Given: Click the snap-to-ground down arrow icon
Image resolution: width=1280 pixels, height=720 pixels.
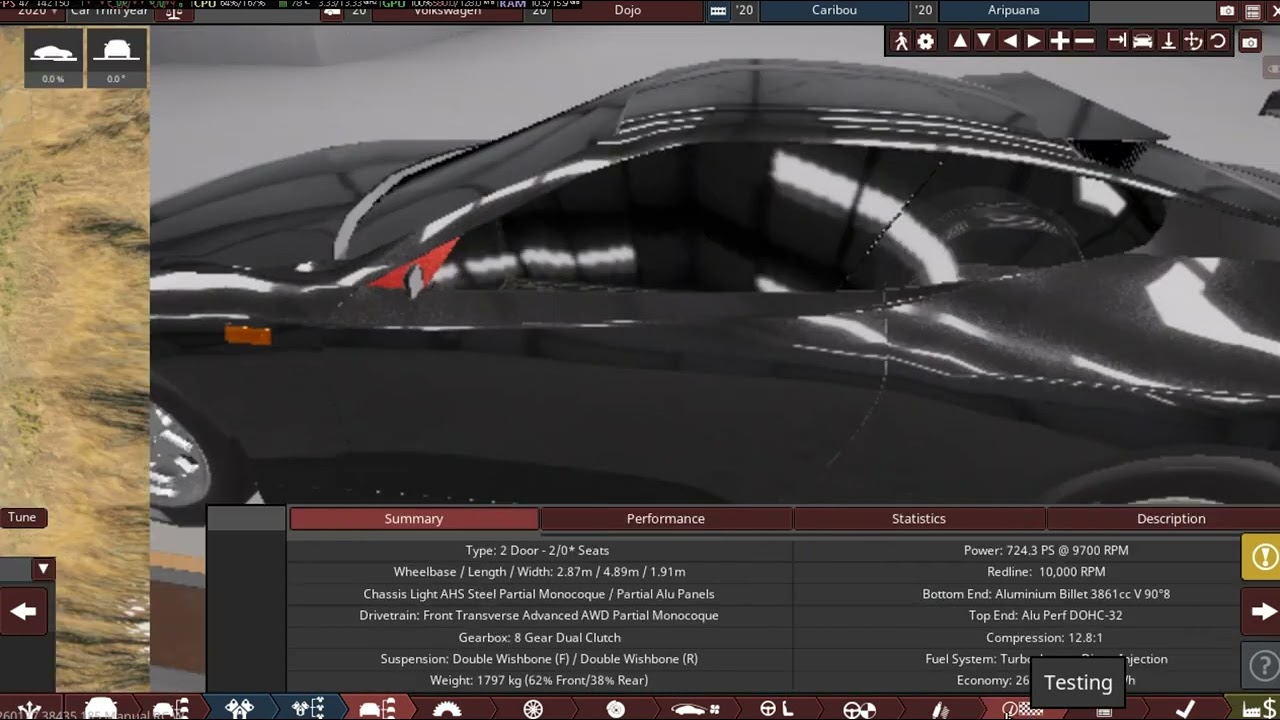Looking at the screenshot, I should 1167,41.
